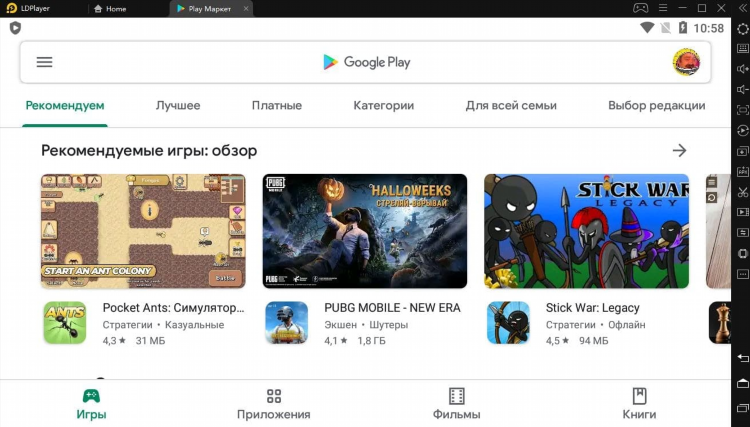The height and width of the screenshot is (427, 750).
Task: Click the Stick War: Legacy app icon
Action: tap(508, 323)
